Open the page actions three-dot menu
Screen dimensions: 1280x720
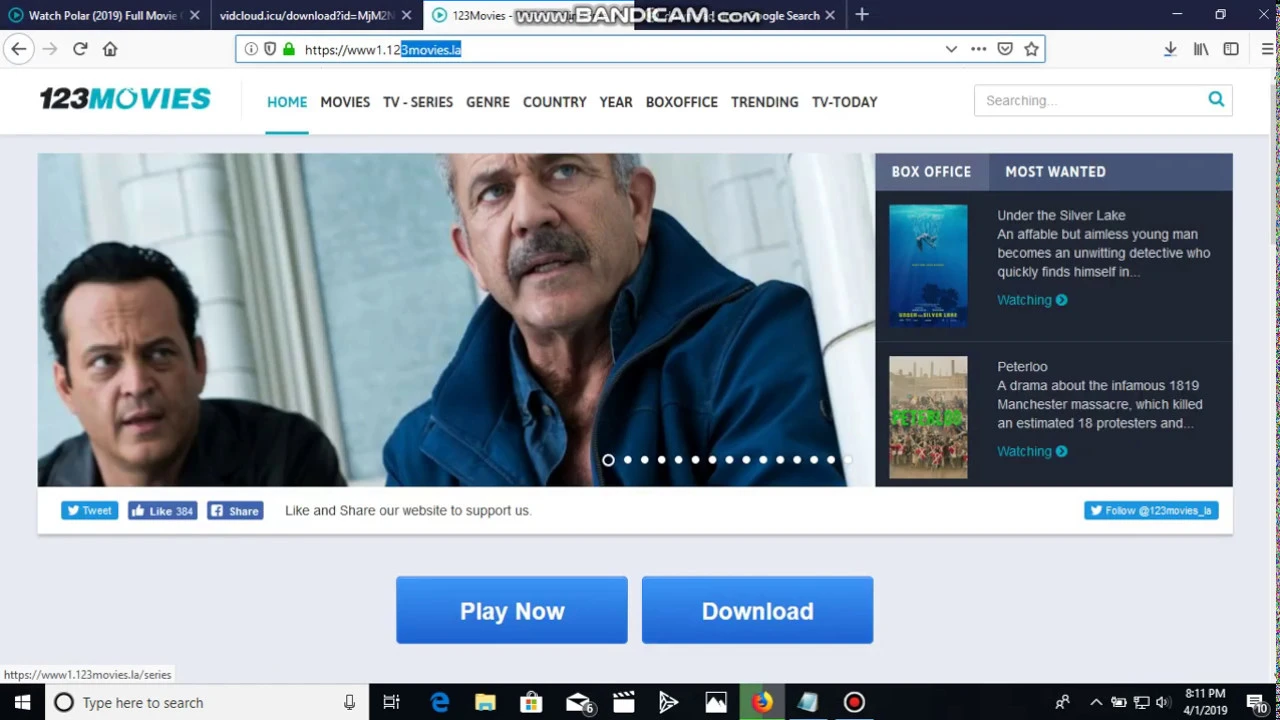click(x=978, y=49)
